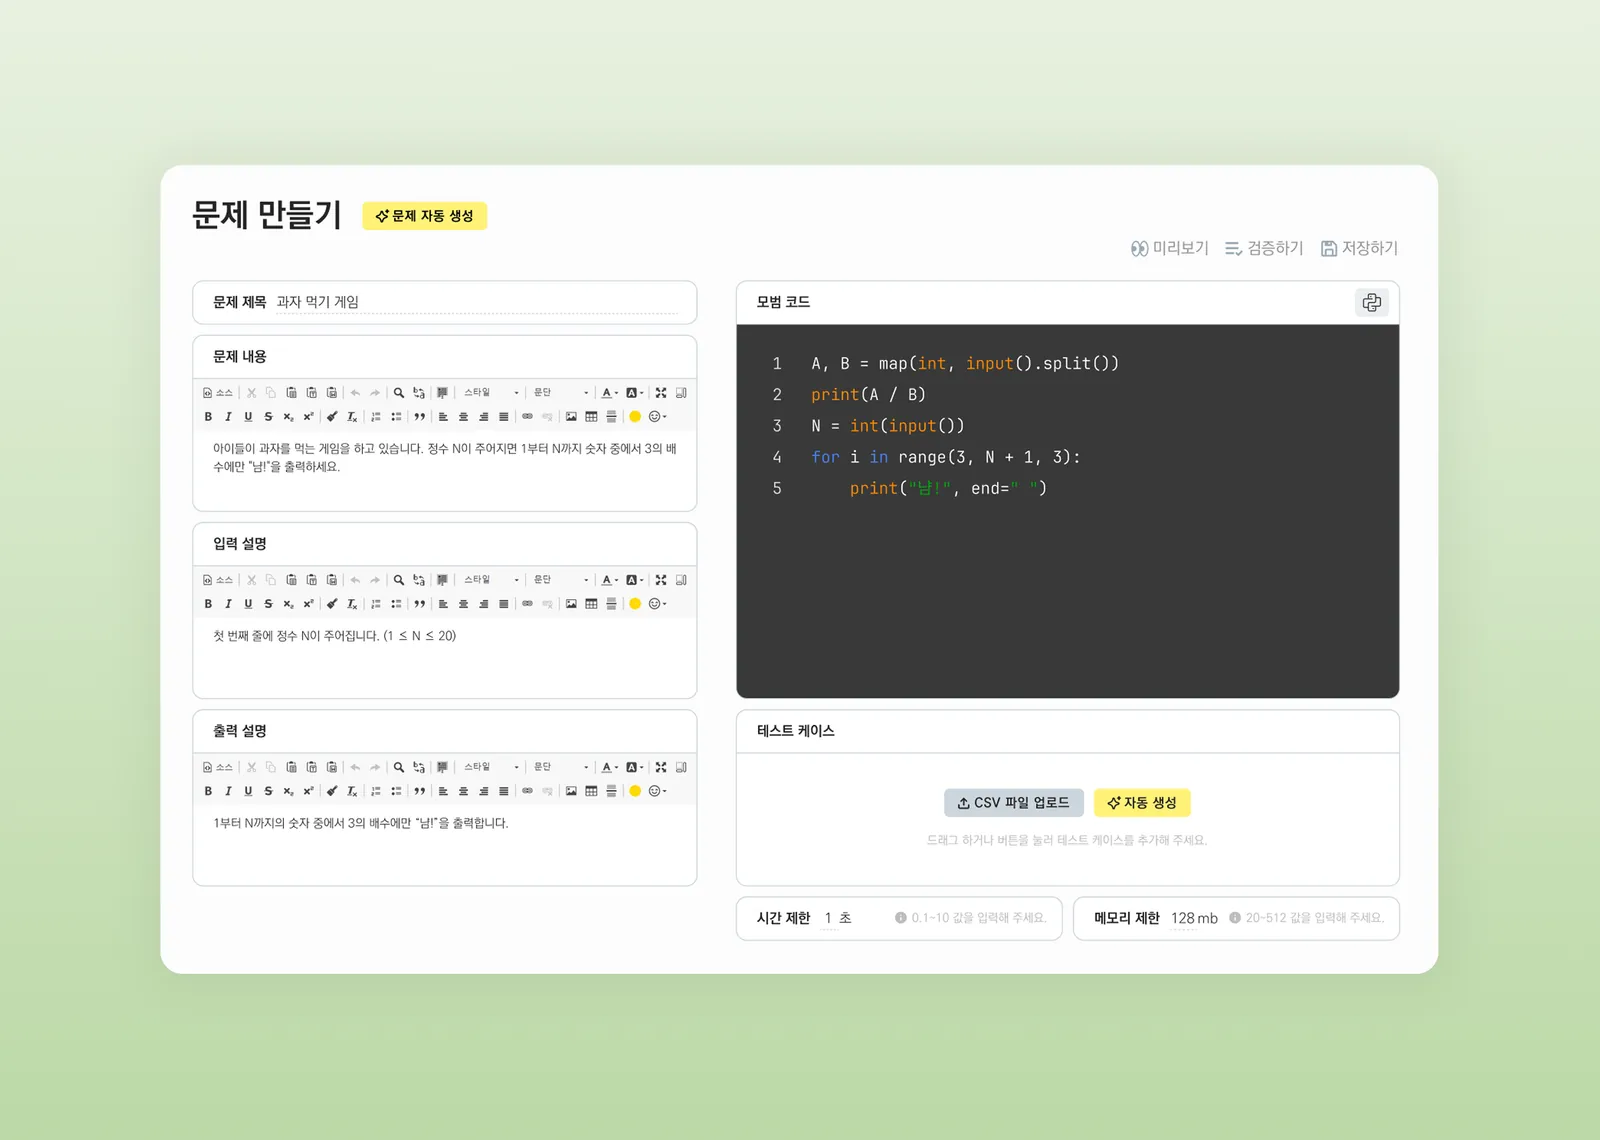Image resolution: width=1600 pixels, height=1140 pixels.
Task: Open the 스타일 dropdown in 입력 설명 toolbar
Action: (x=491, y=580)
